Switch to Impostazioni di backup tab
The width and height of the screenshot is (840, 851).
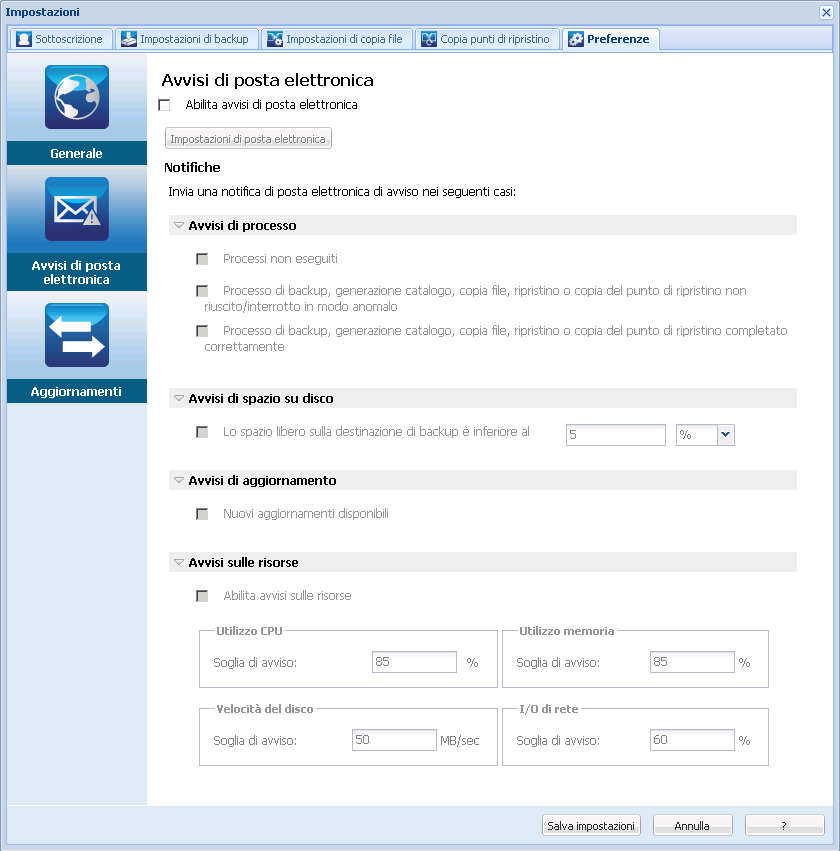click(x=186, y=39)
